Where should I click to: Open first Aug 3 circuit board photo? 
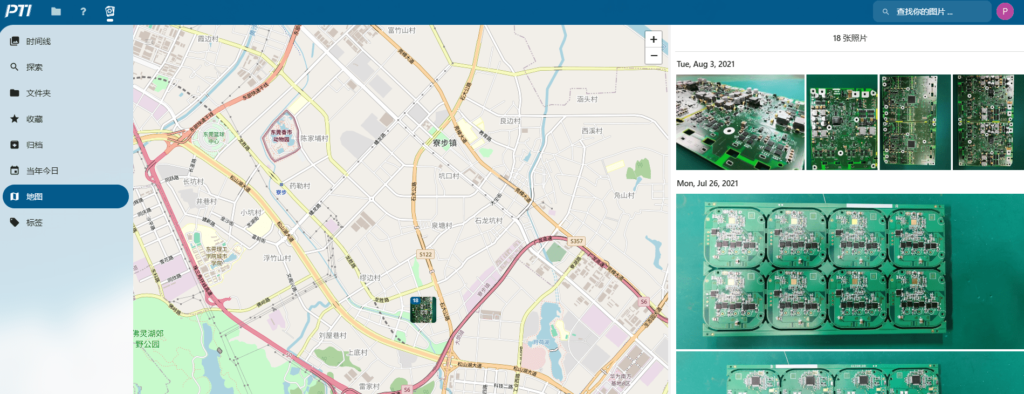click(740, 122)
